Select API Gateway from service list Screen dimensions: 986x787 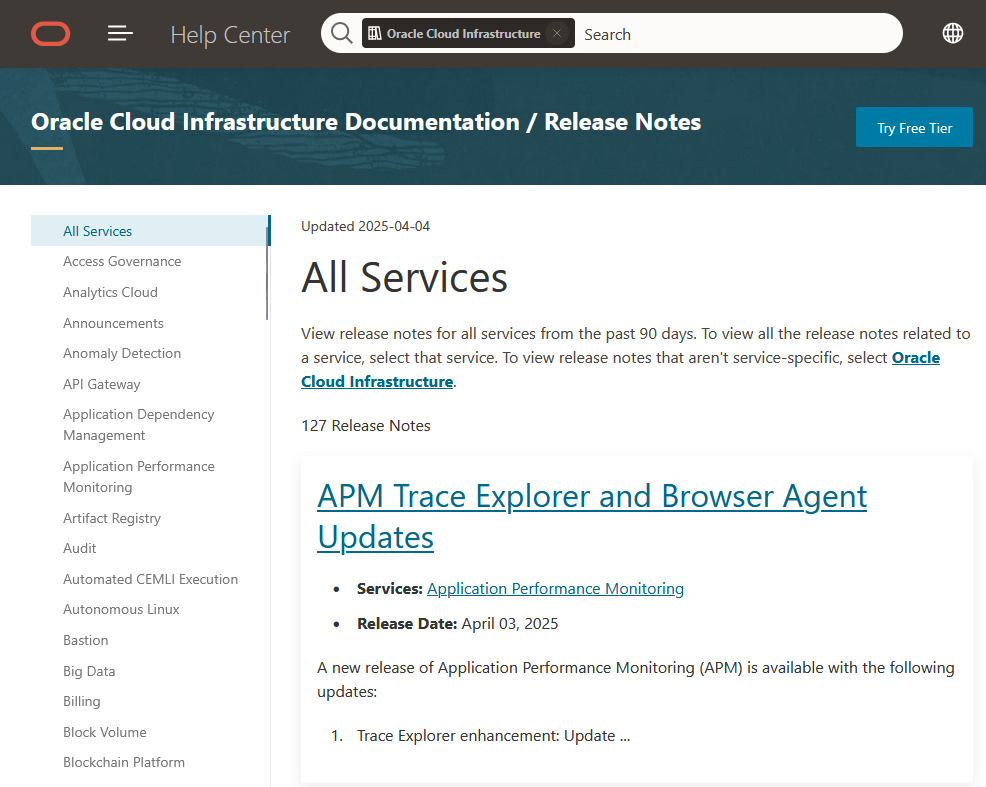(101, 384)
